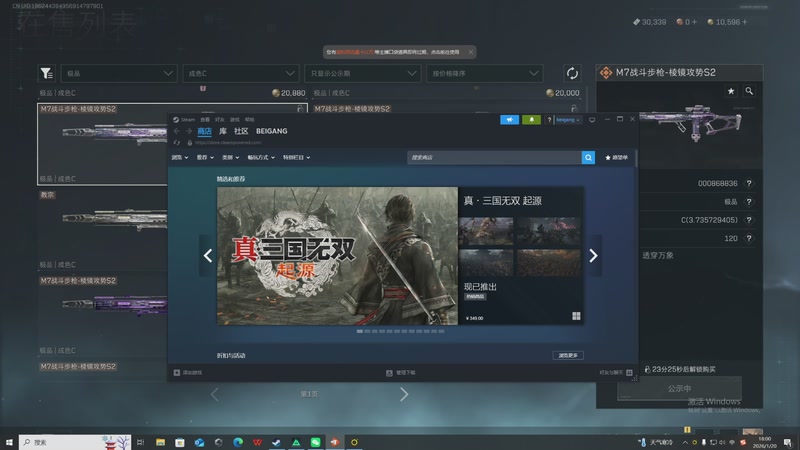Refresh the game listing with the circular arrows
Viewport: 800px width, 450px height.
(x=572, y=73)
